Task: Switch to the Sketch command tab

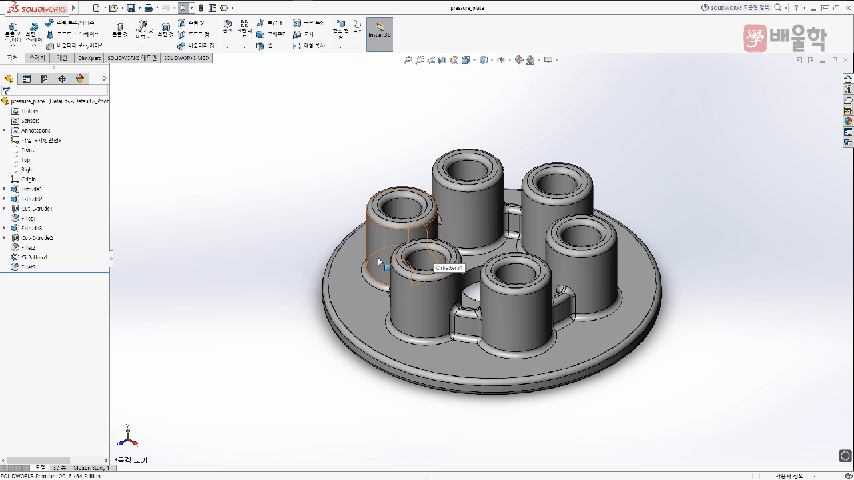Action: (37, 58)
